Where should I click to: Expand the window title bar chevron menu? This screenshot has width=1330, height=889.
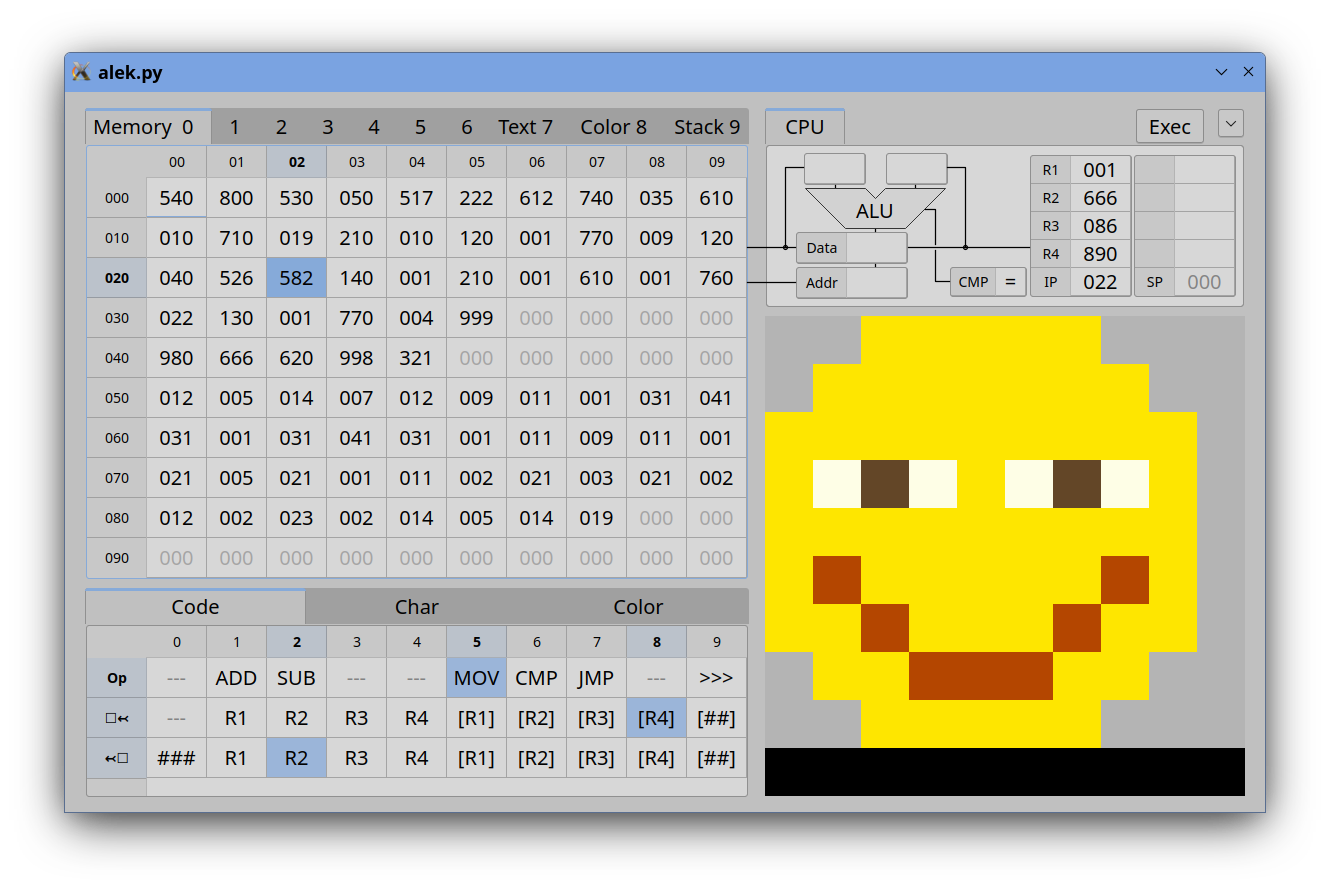click(1221, 72)
